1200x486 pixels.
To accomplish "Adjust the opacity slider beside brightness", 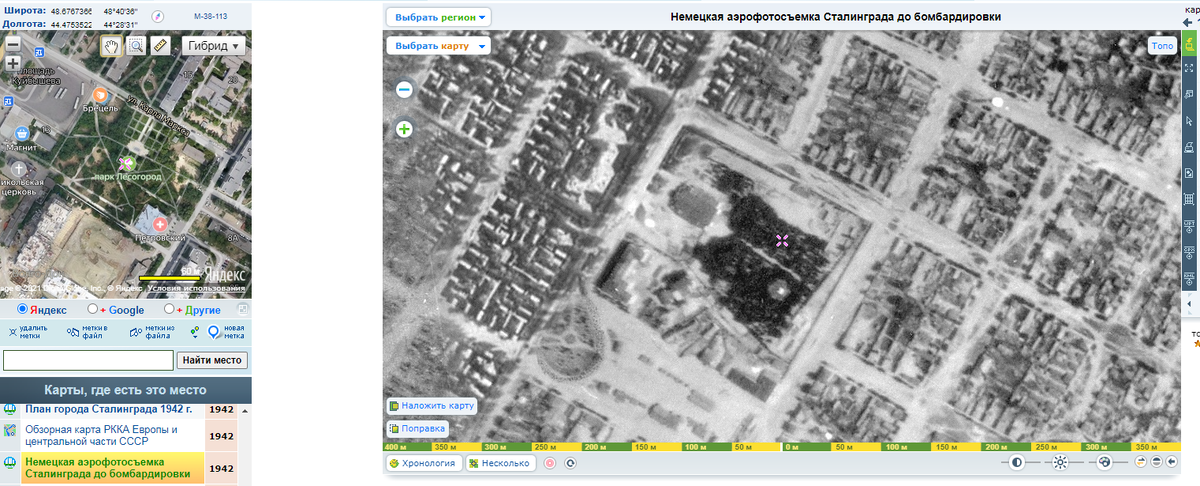I will click(x=1103, y=462).
